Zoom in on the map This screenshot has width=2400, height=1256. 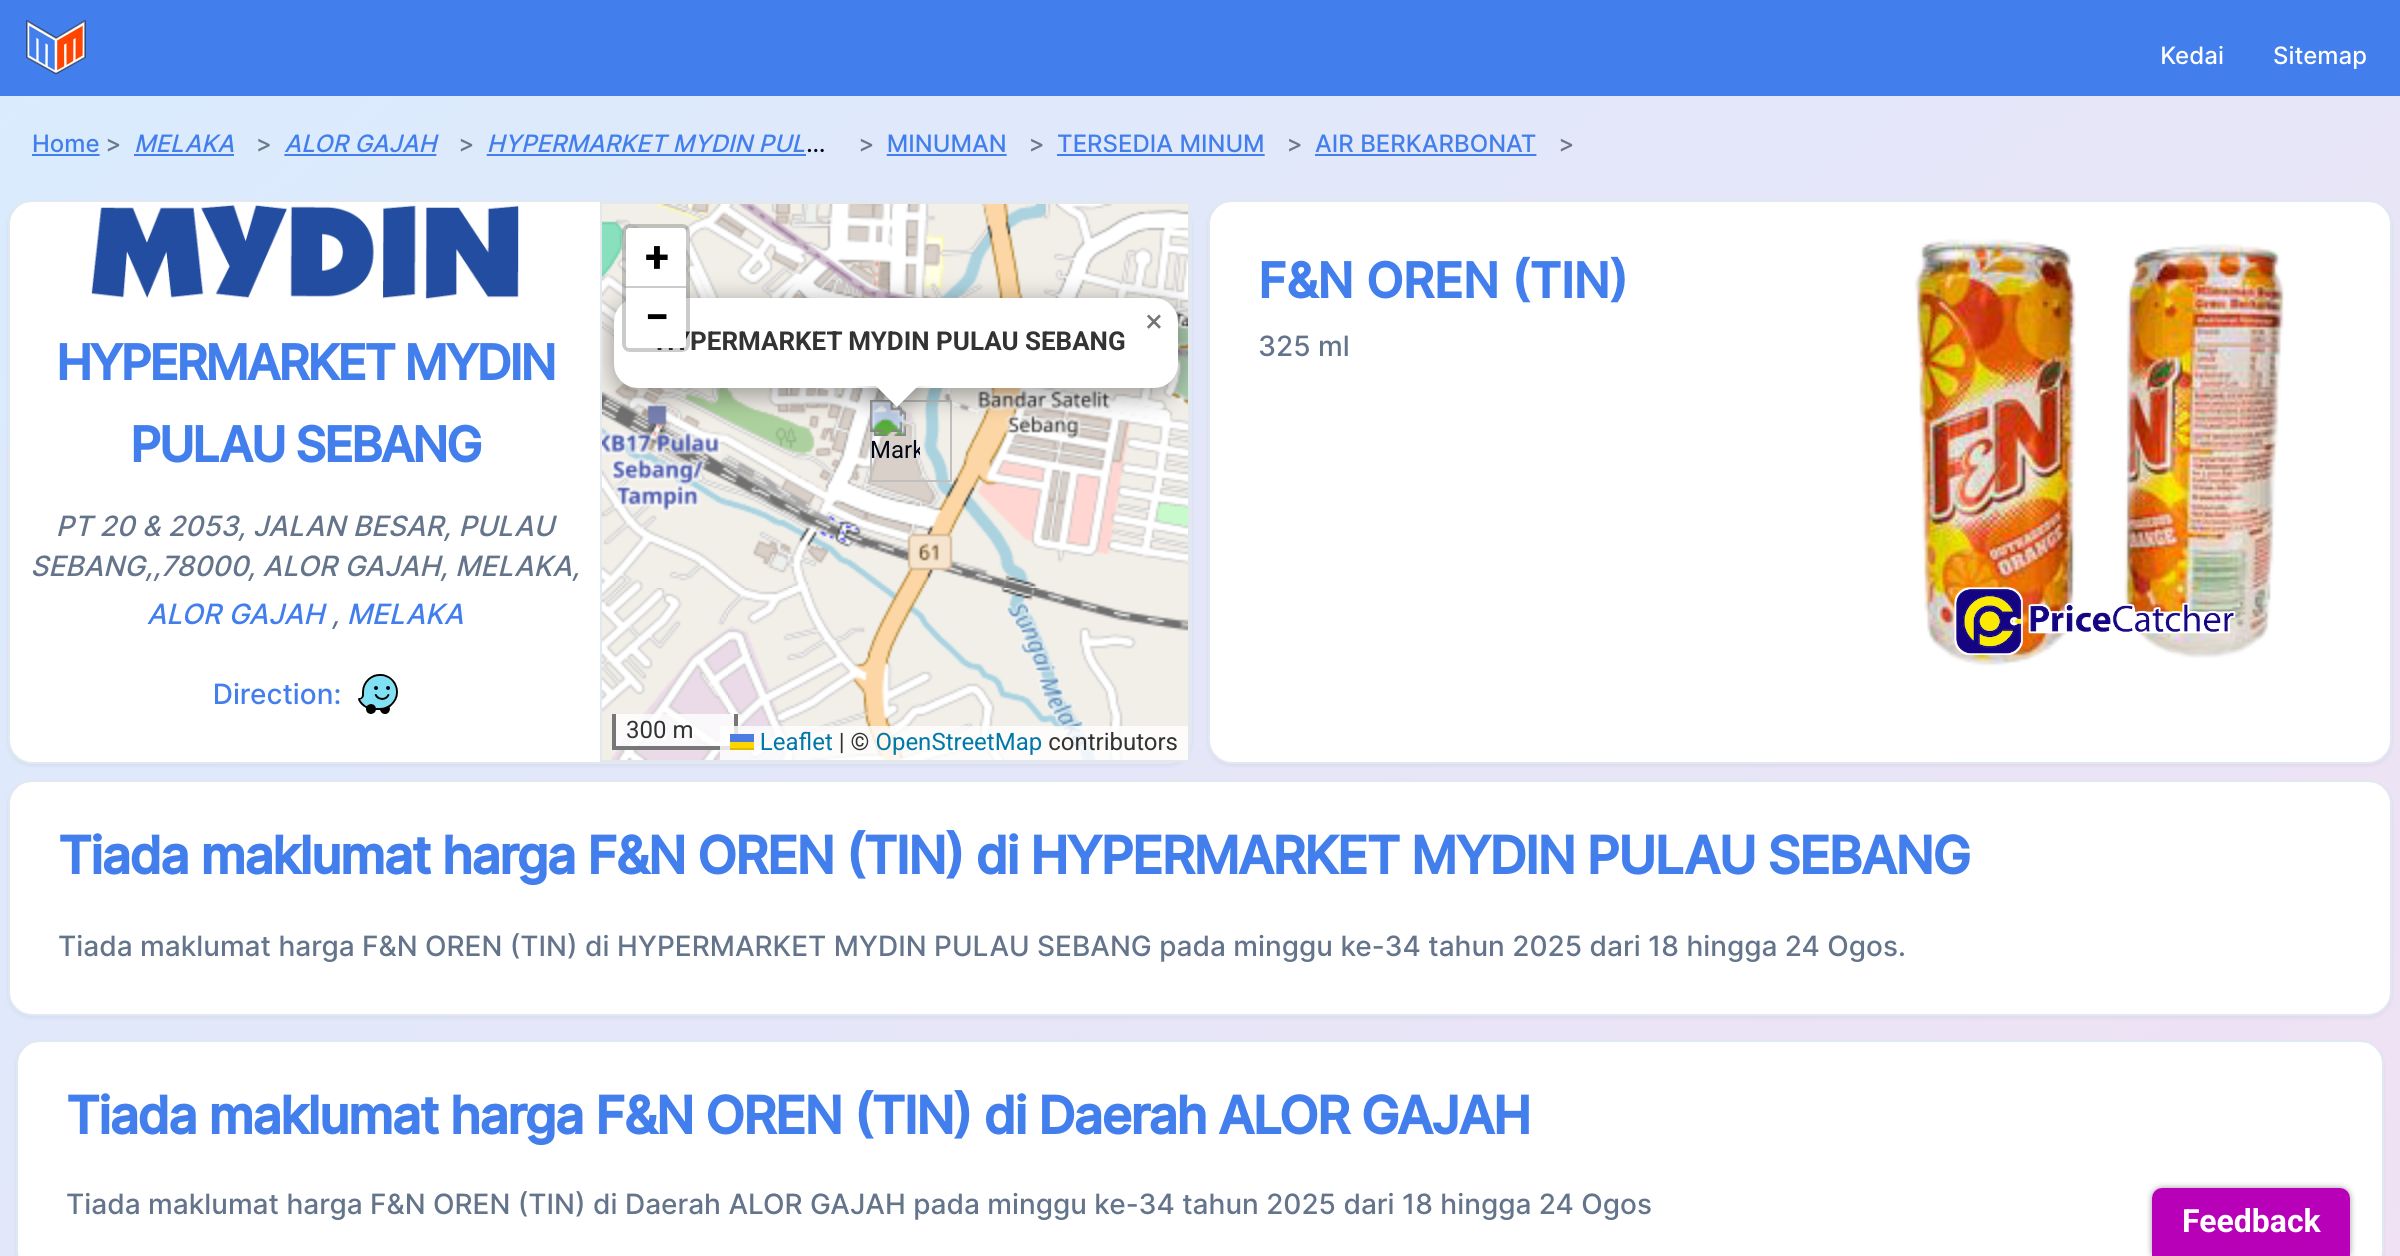656,258
